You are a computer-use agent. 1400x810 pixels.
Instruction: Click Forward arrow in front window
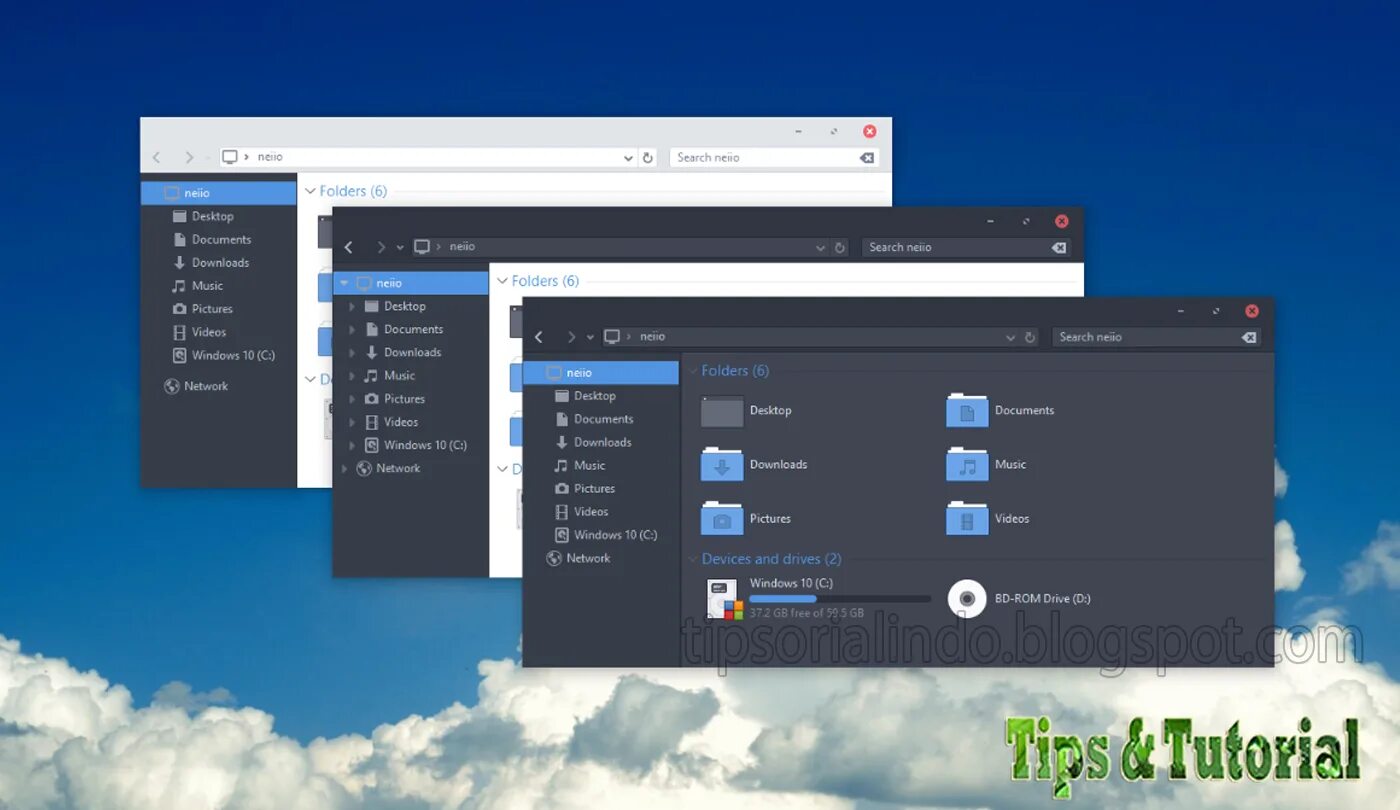click(571, 337)
